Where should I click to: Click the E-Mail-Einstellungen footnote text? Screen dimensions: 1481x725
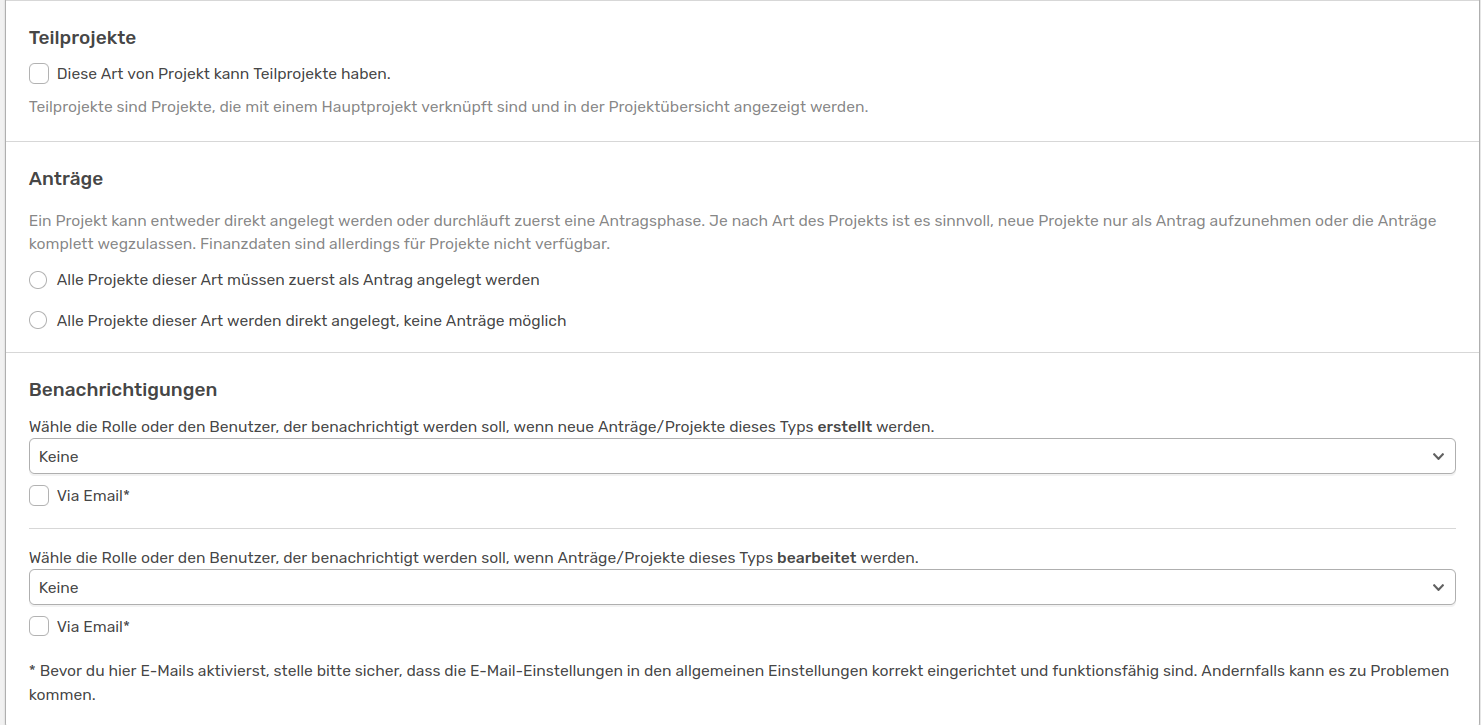point(700,671)
